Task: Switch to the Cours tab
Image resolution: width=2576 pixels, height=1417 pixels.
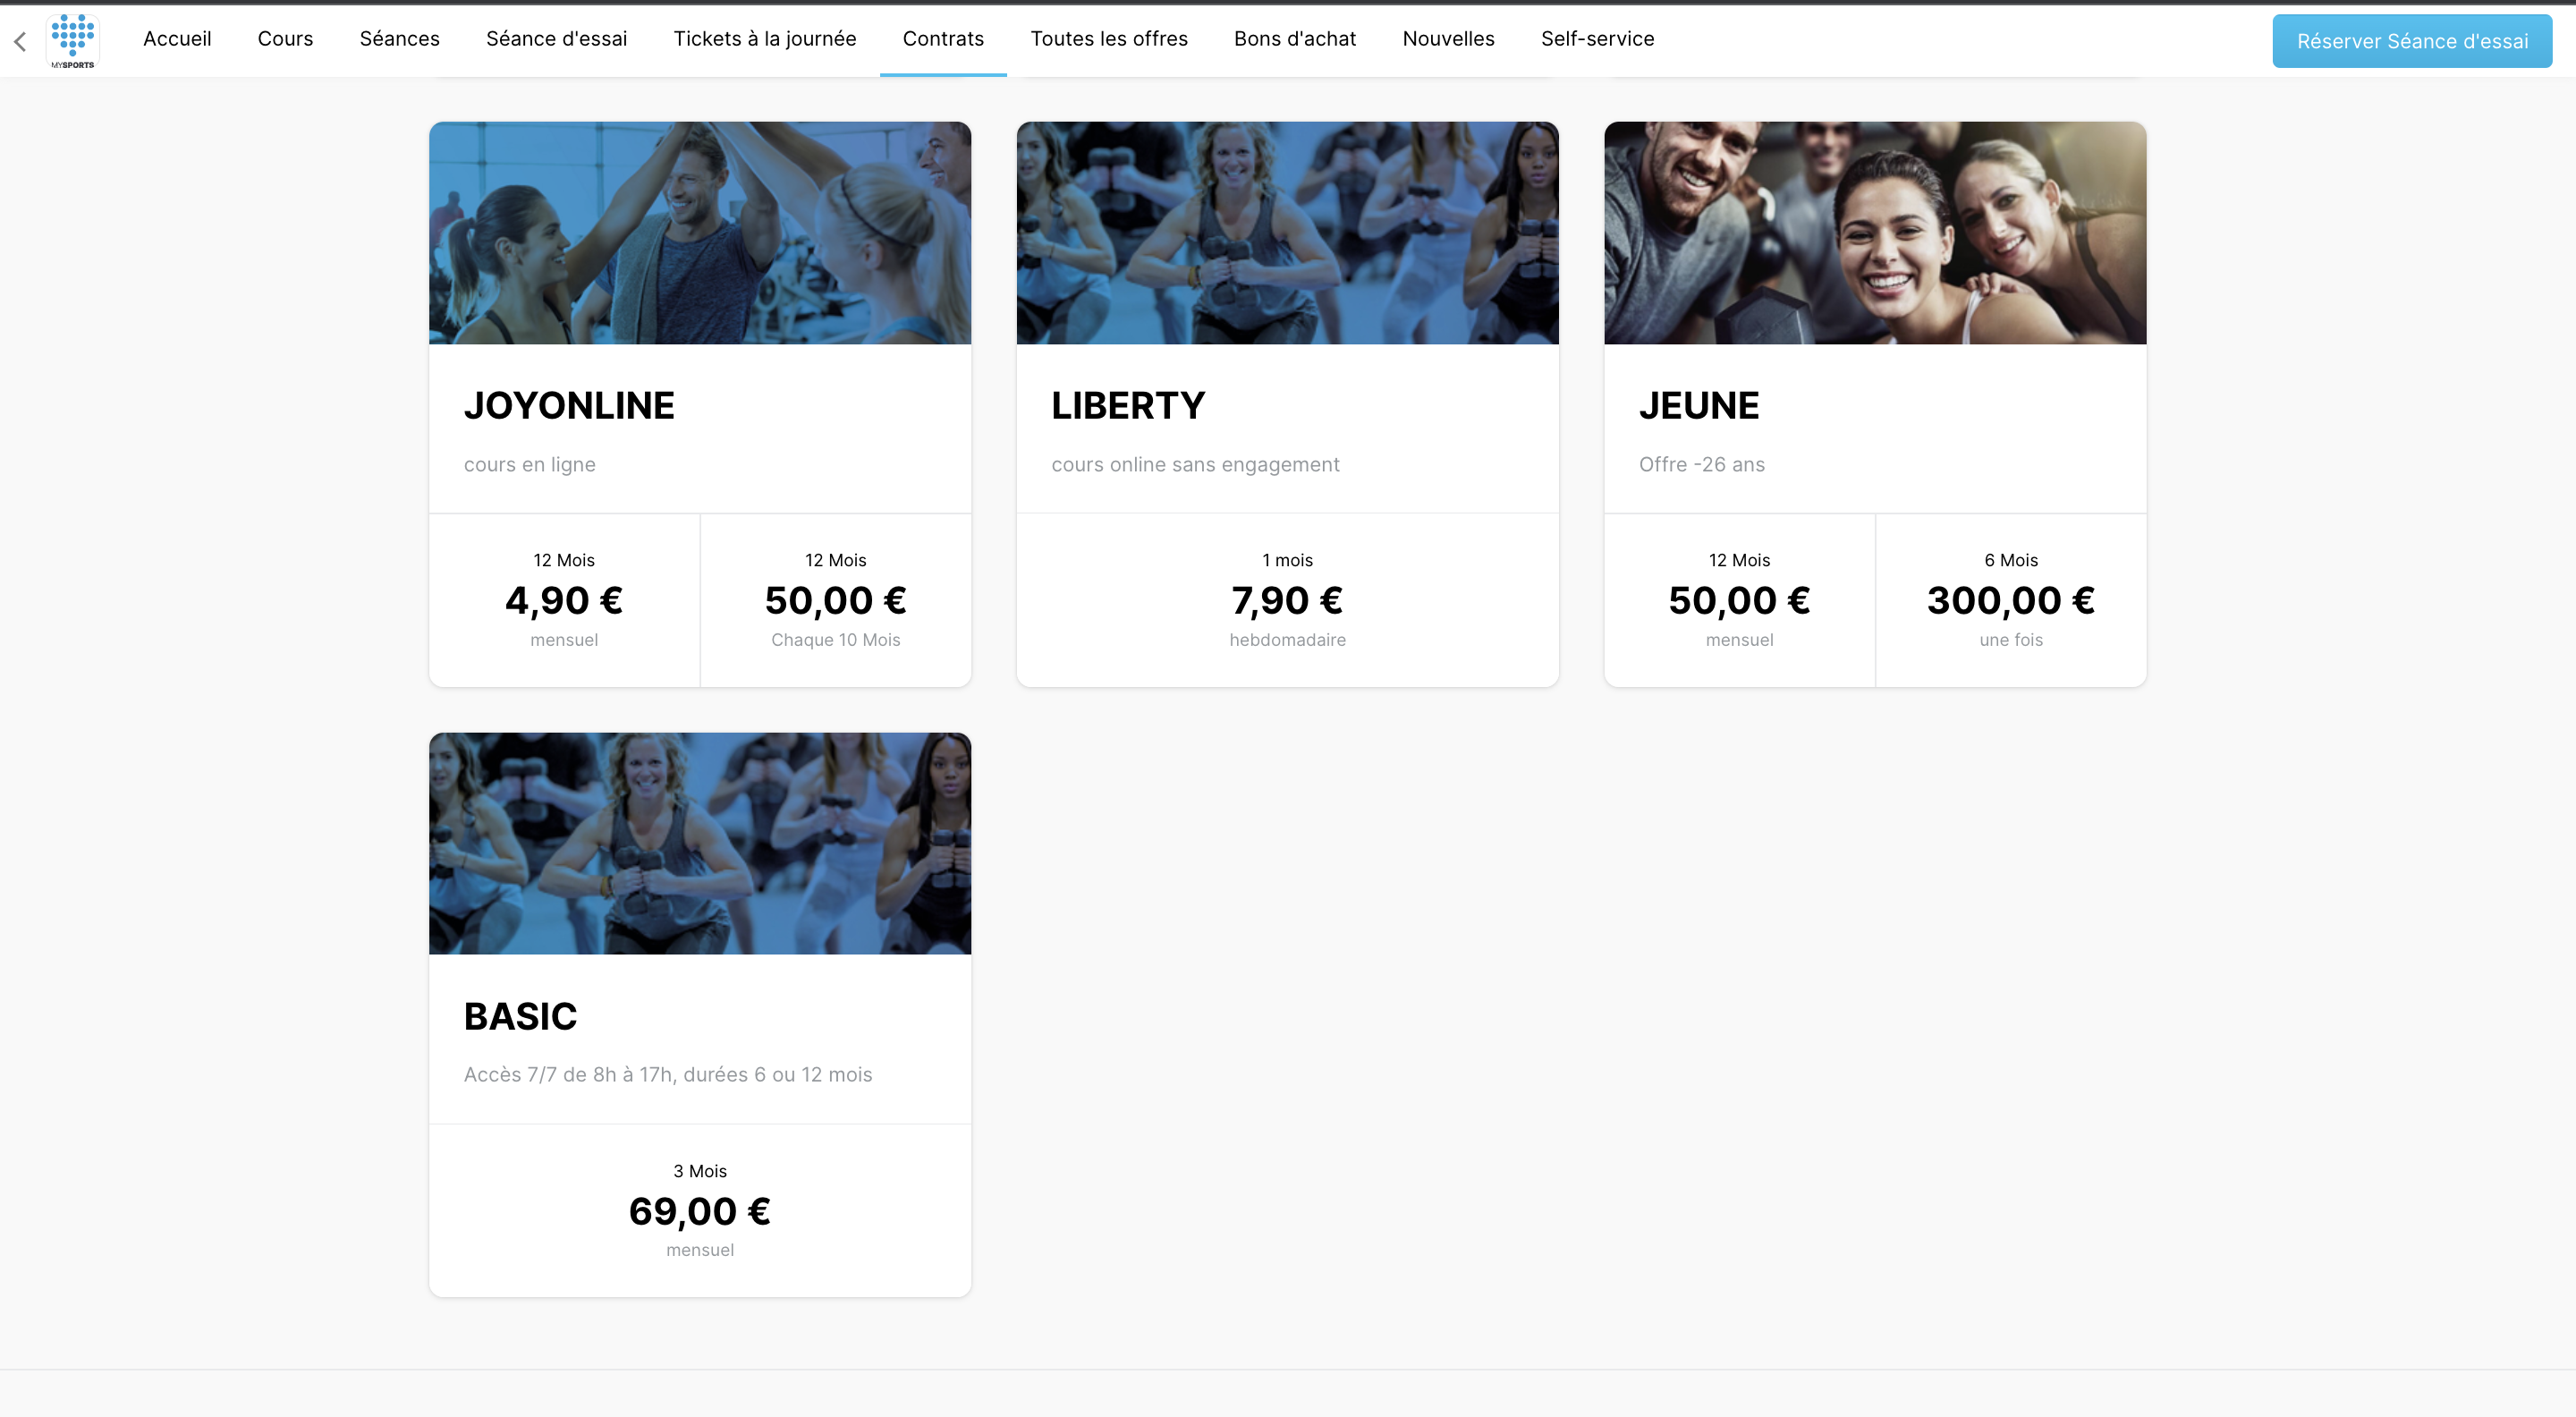Action: coord(285,39)
